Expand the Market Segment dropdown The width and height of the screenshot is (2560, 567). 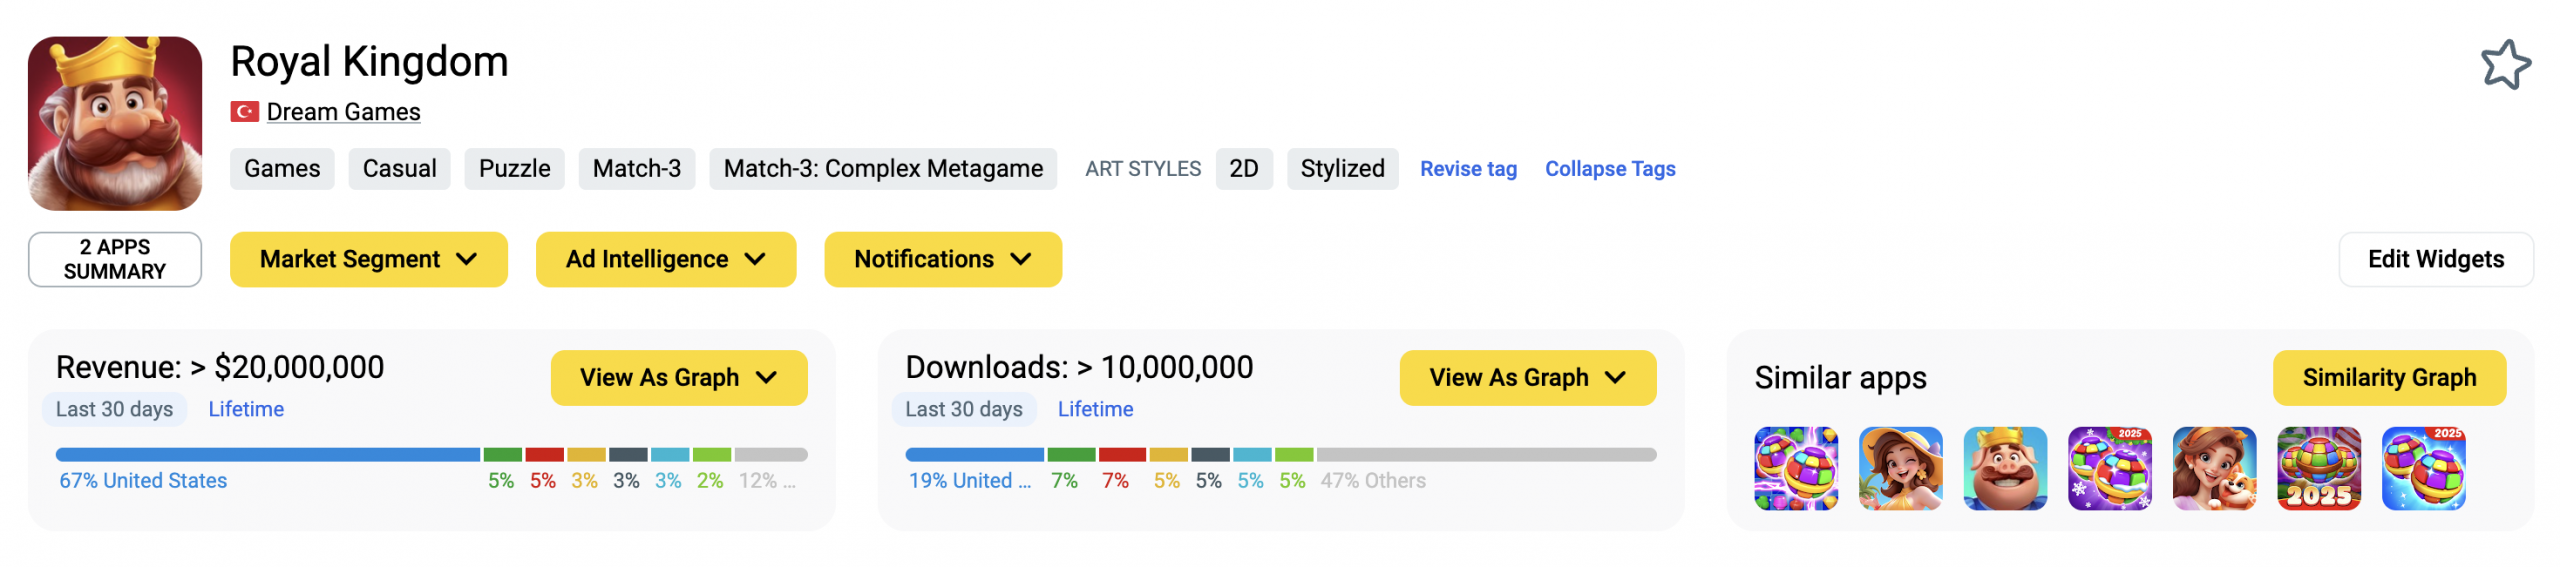click(369, 259)
